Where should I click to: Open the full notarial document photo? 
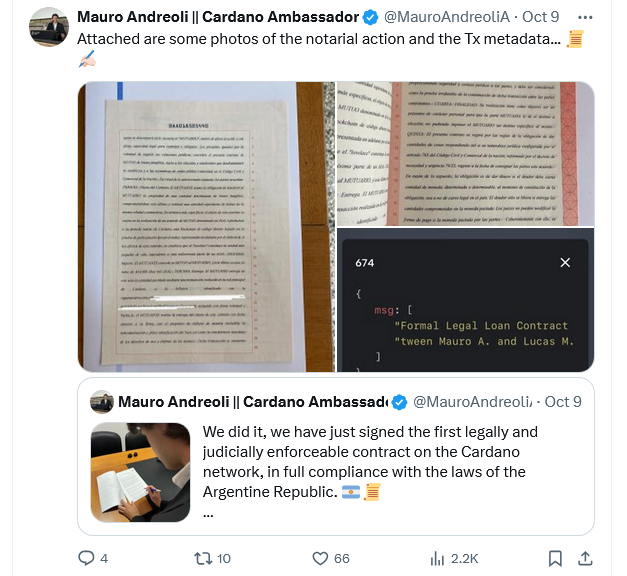[206, 227]
